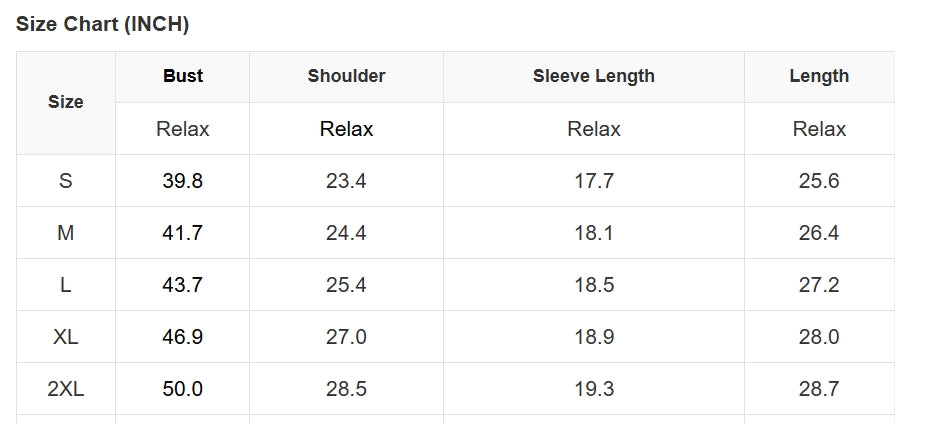Select the Sleeve Length column header
Image resolution: width=936 pixels, height=424 pixels.
(594, 76)
